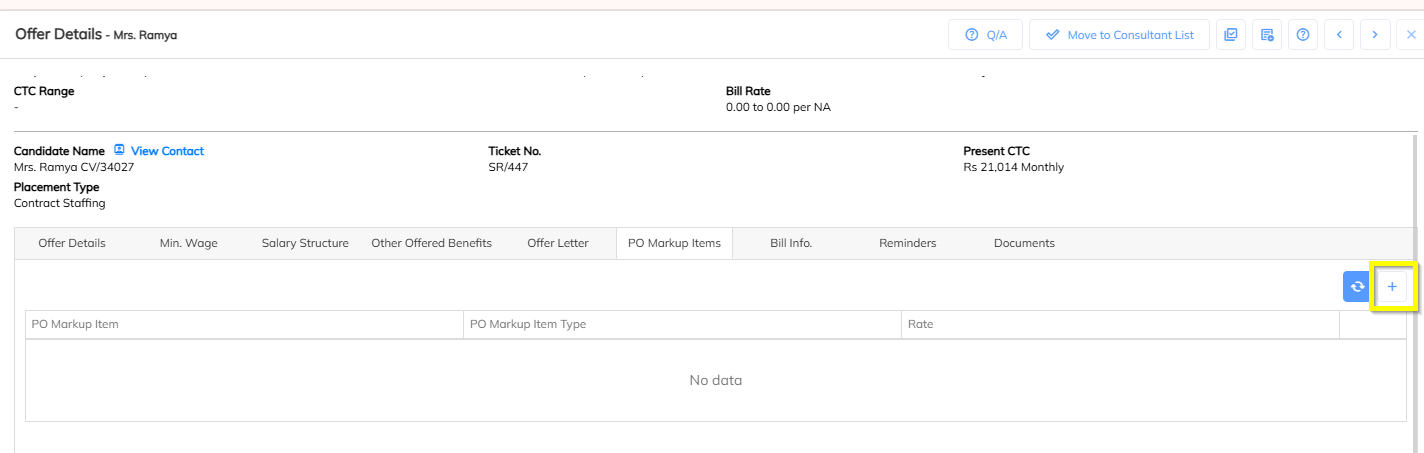This screenshot has height=453, width=1424.
Task: Open the View Contact link
Action: [167, 151]
